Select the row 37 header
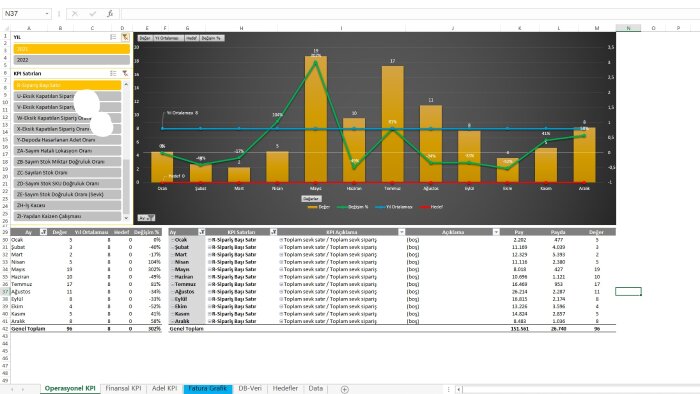Screen dimensions: 700x394 (x=5, y=291)
